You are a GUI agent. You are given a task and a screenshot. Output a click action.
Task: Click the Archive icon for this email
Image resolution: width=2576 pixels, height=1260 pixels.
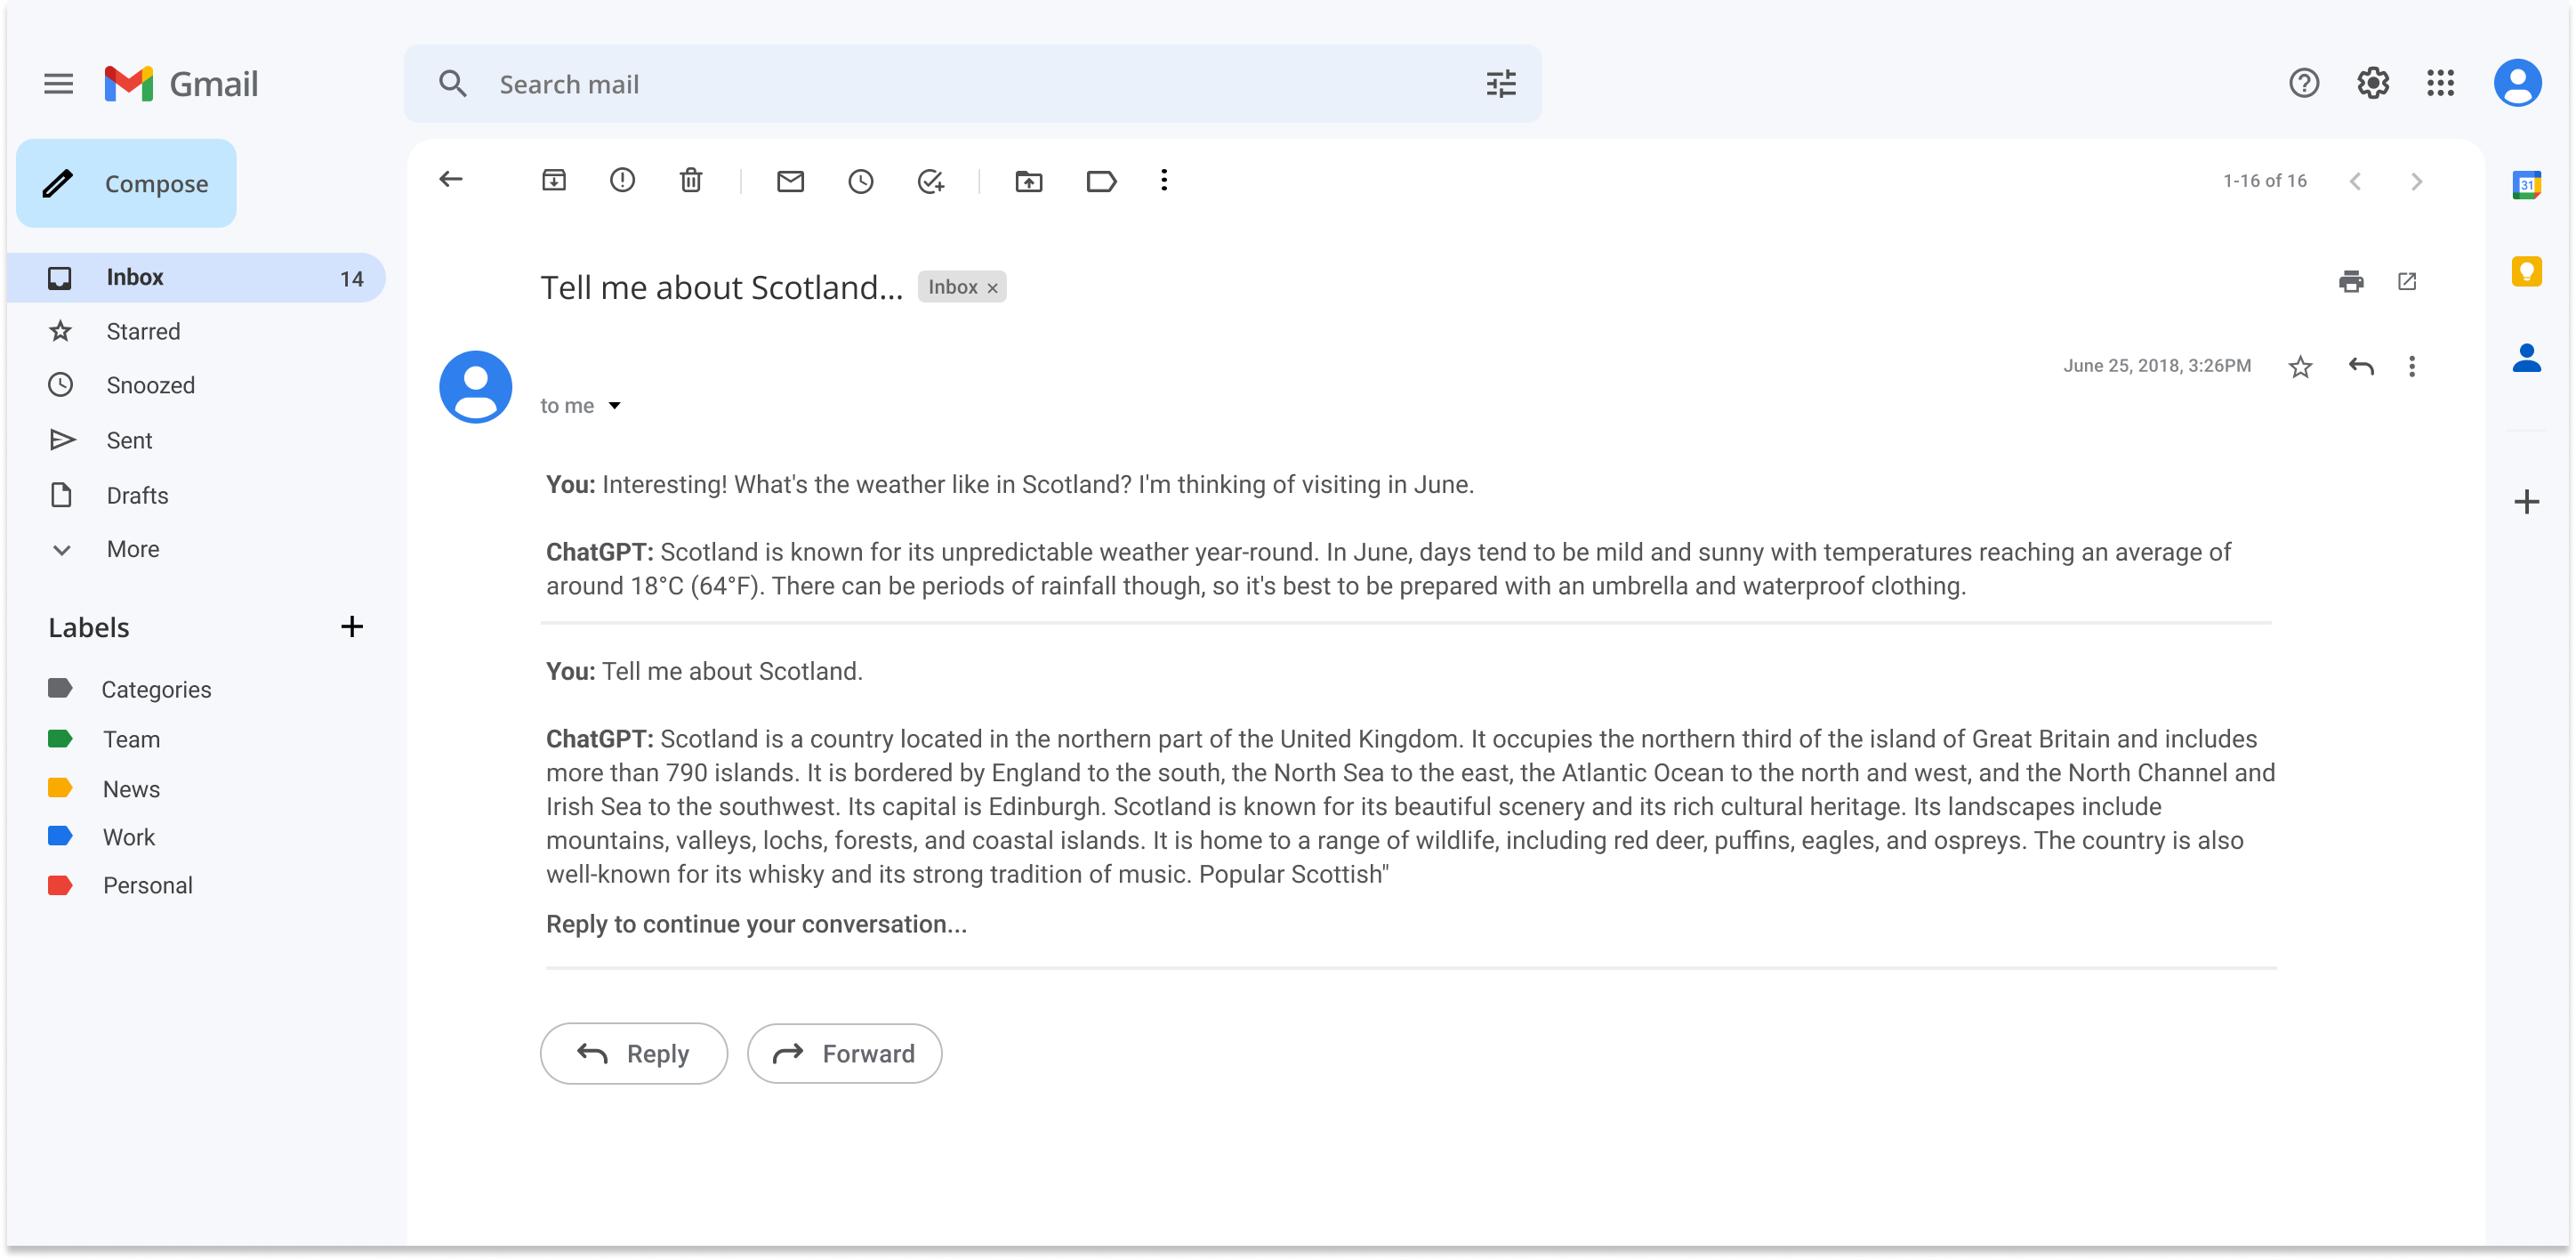click(555, 181)
